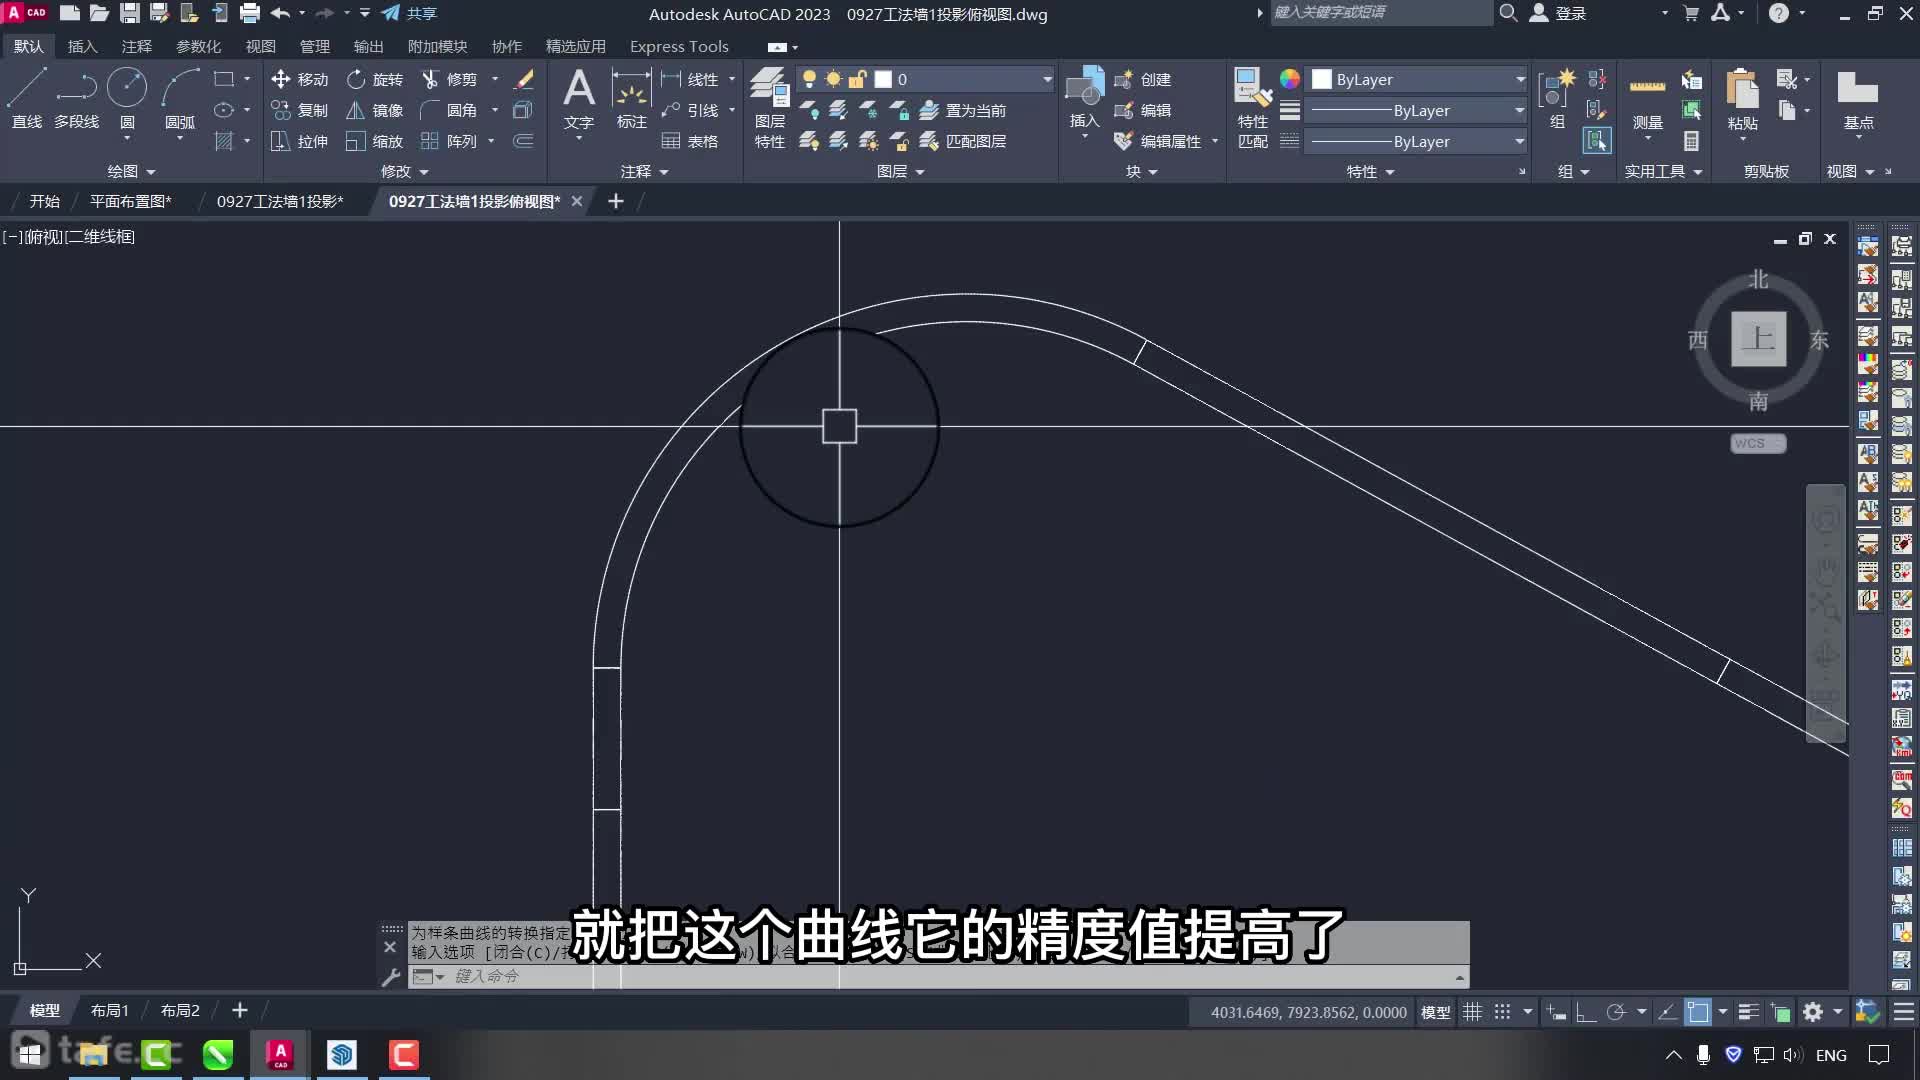Select the Line (直线) draw tool

point(27,99)
